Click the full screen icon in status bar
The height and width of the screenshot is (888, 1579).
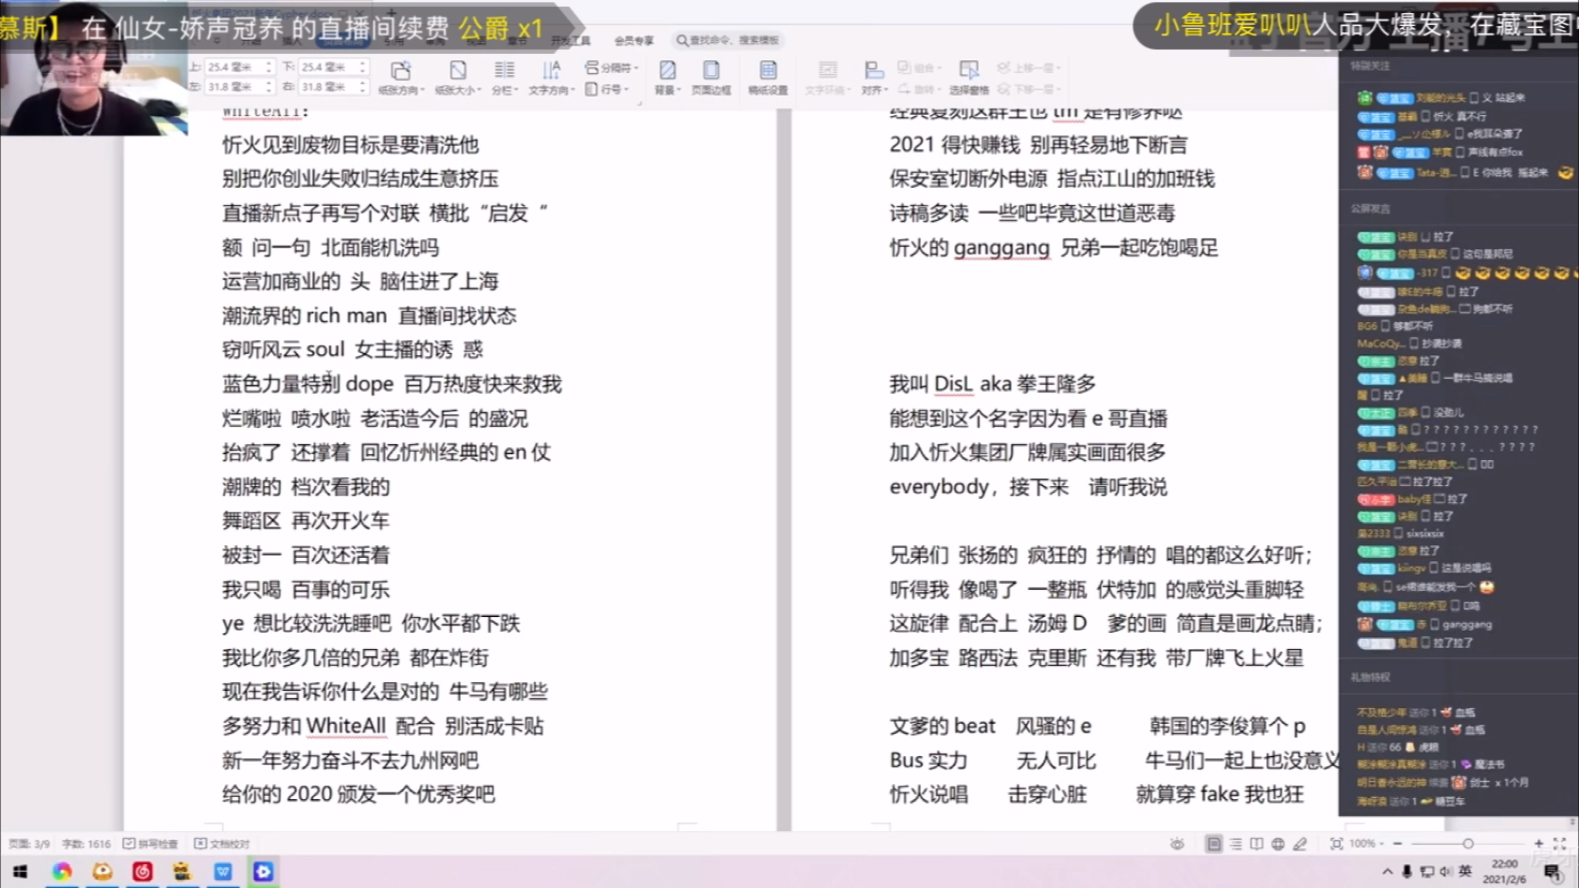(1560, 844)
